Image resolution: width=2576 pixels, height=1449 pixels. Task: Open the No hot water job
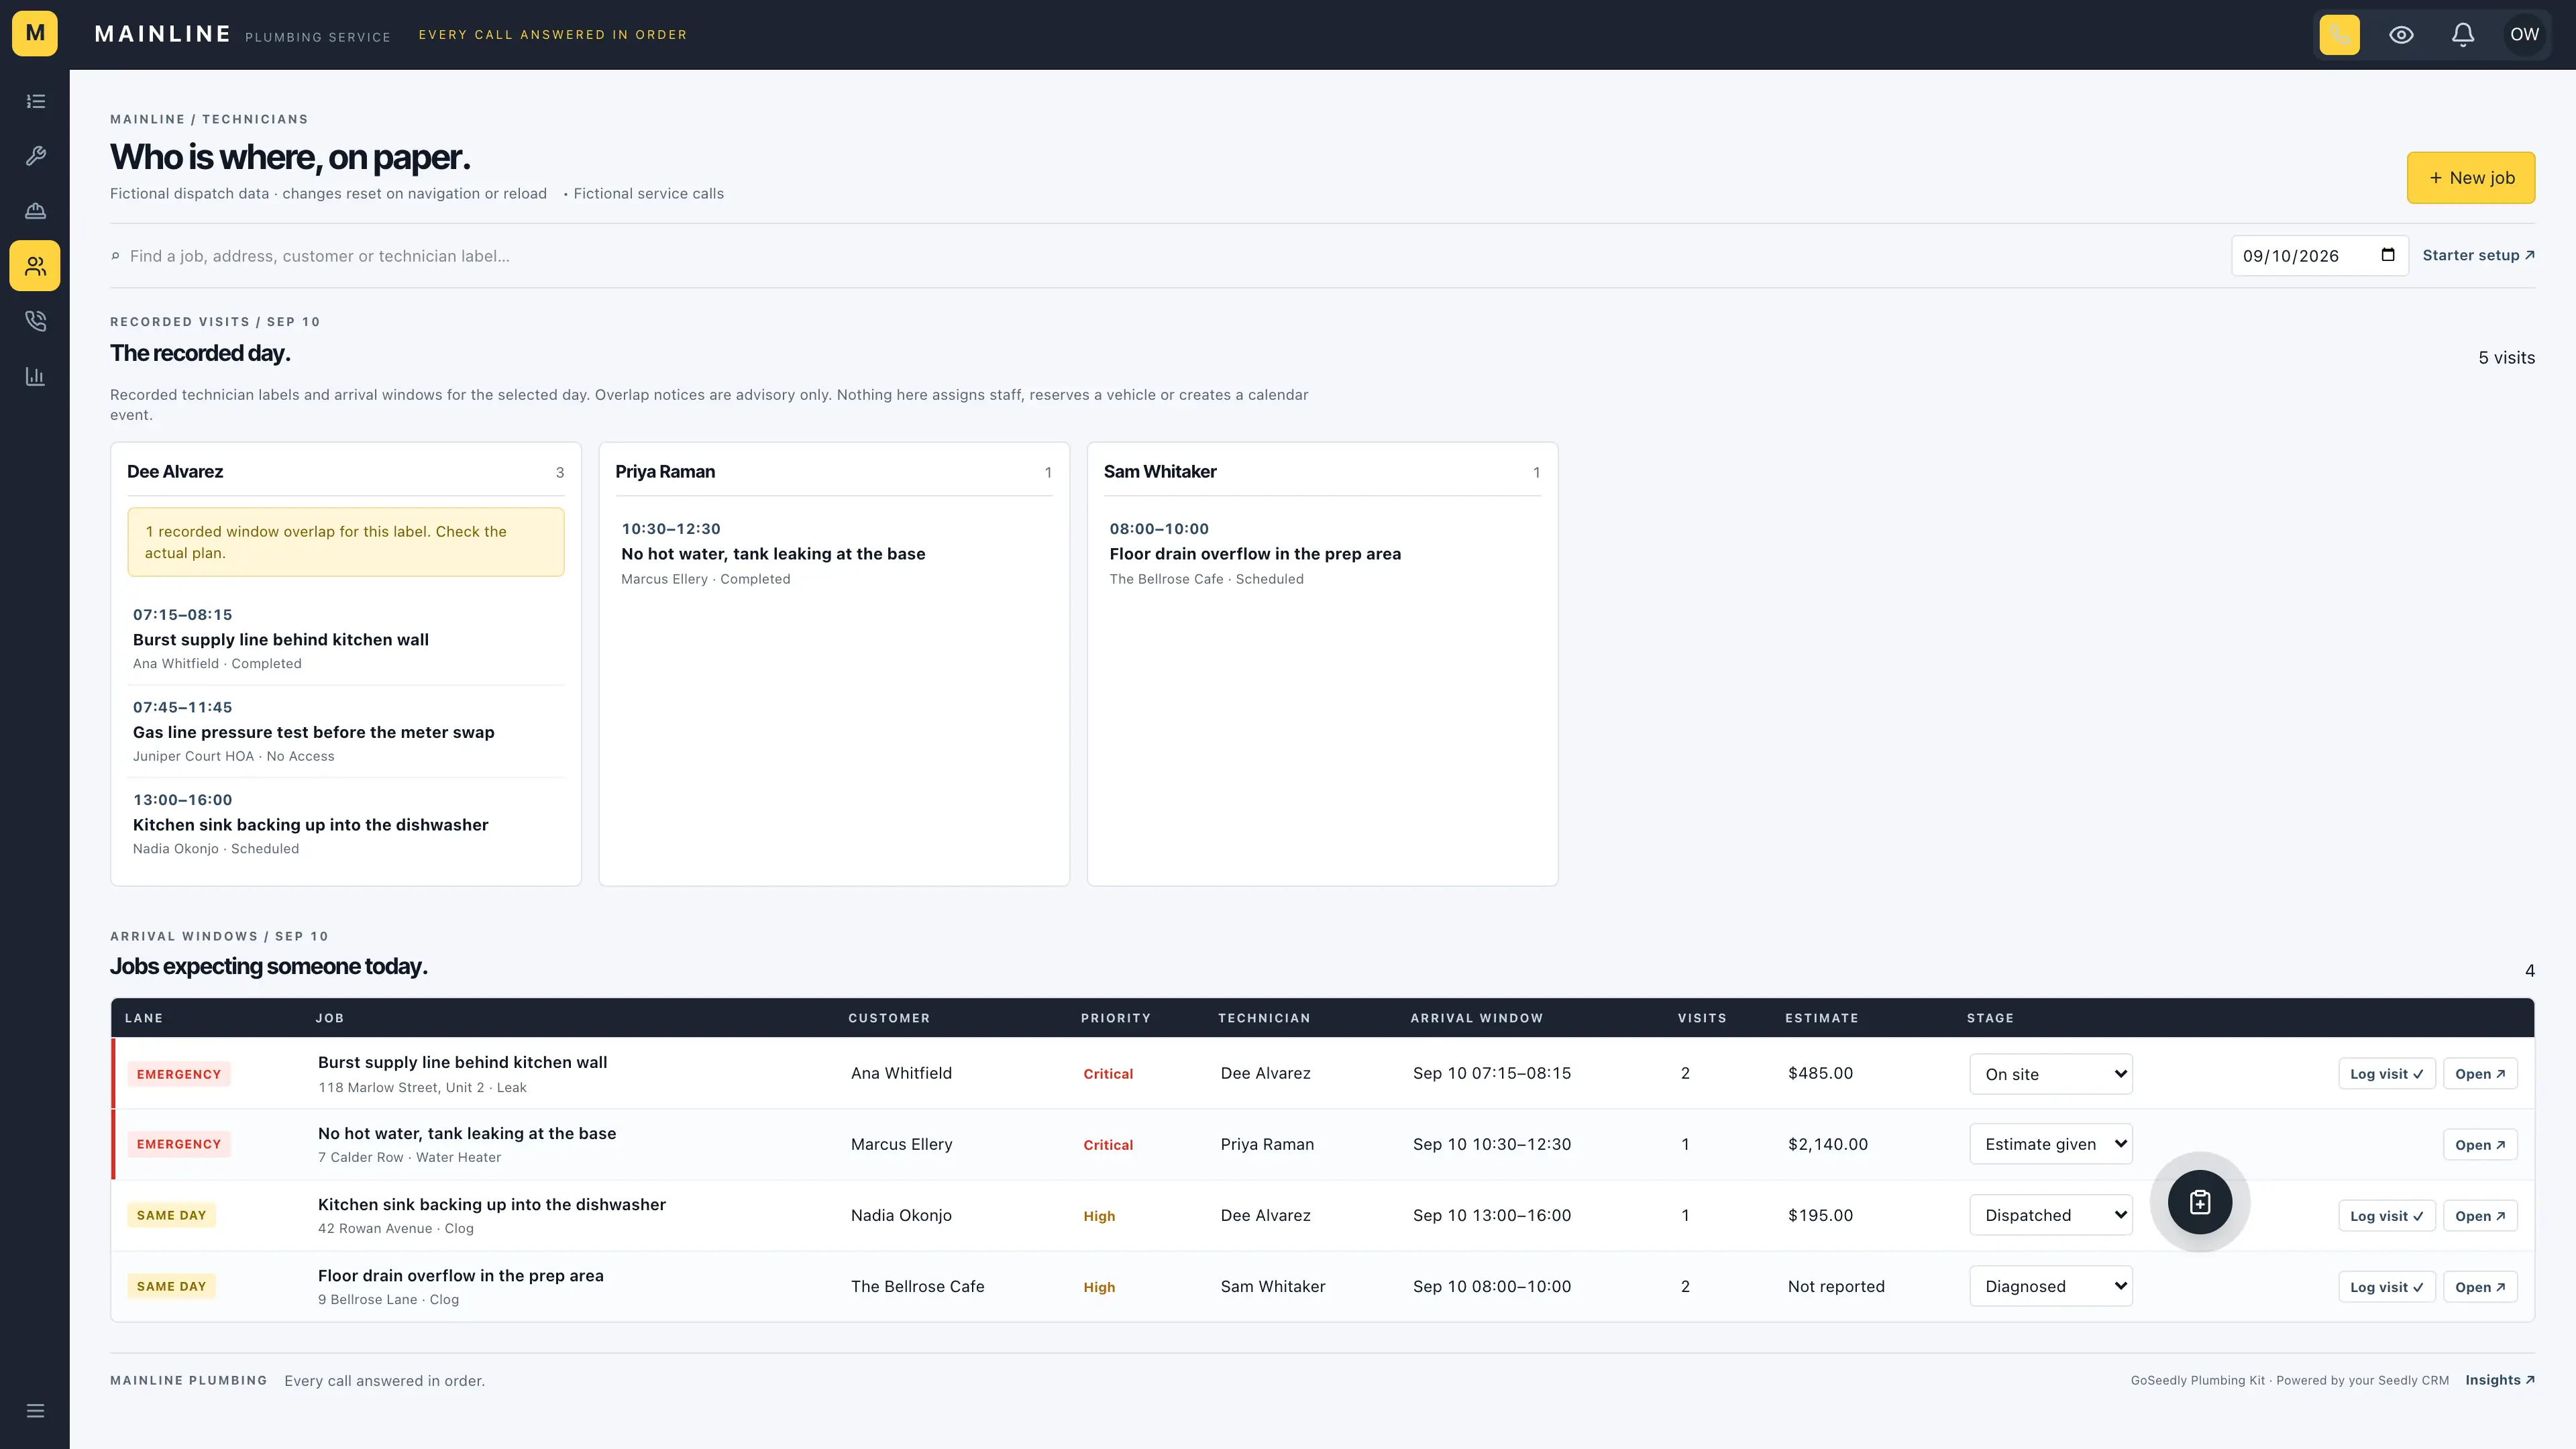(x=2480, y=1145)
